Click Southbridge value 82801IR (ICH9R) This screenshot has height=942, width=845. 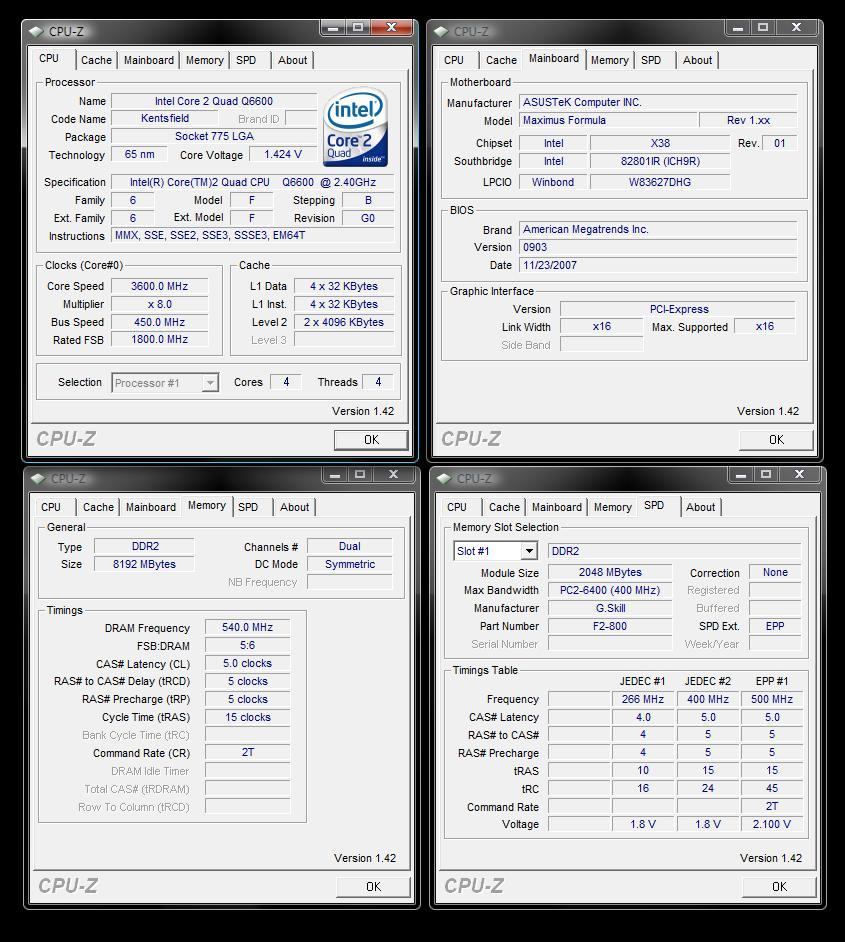coord(660,161)
